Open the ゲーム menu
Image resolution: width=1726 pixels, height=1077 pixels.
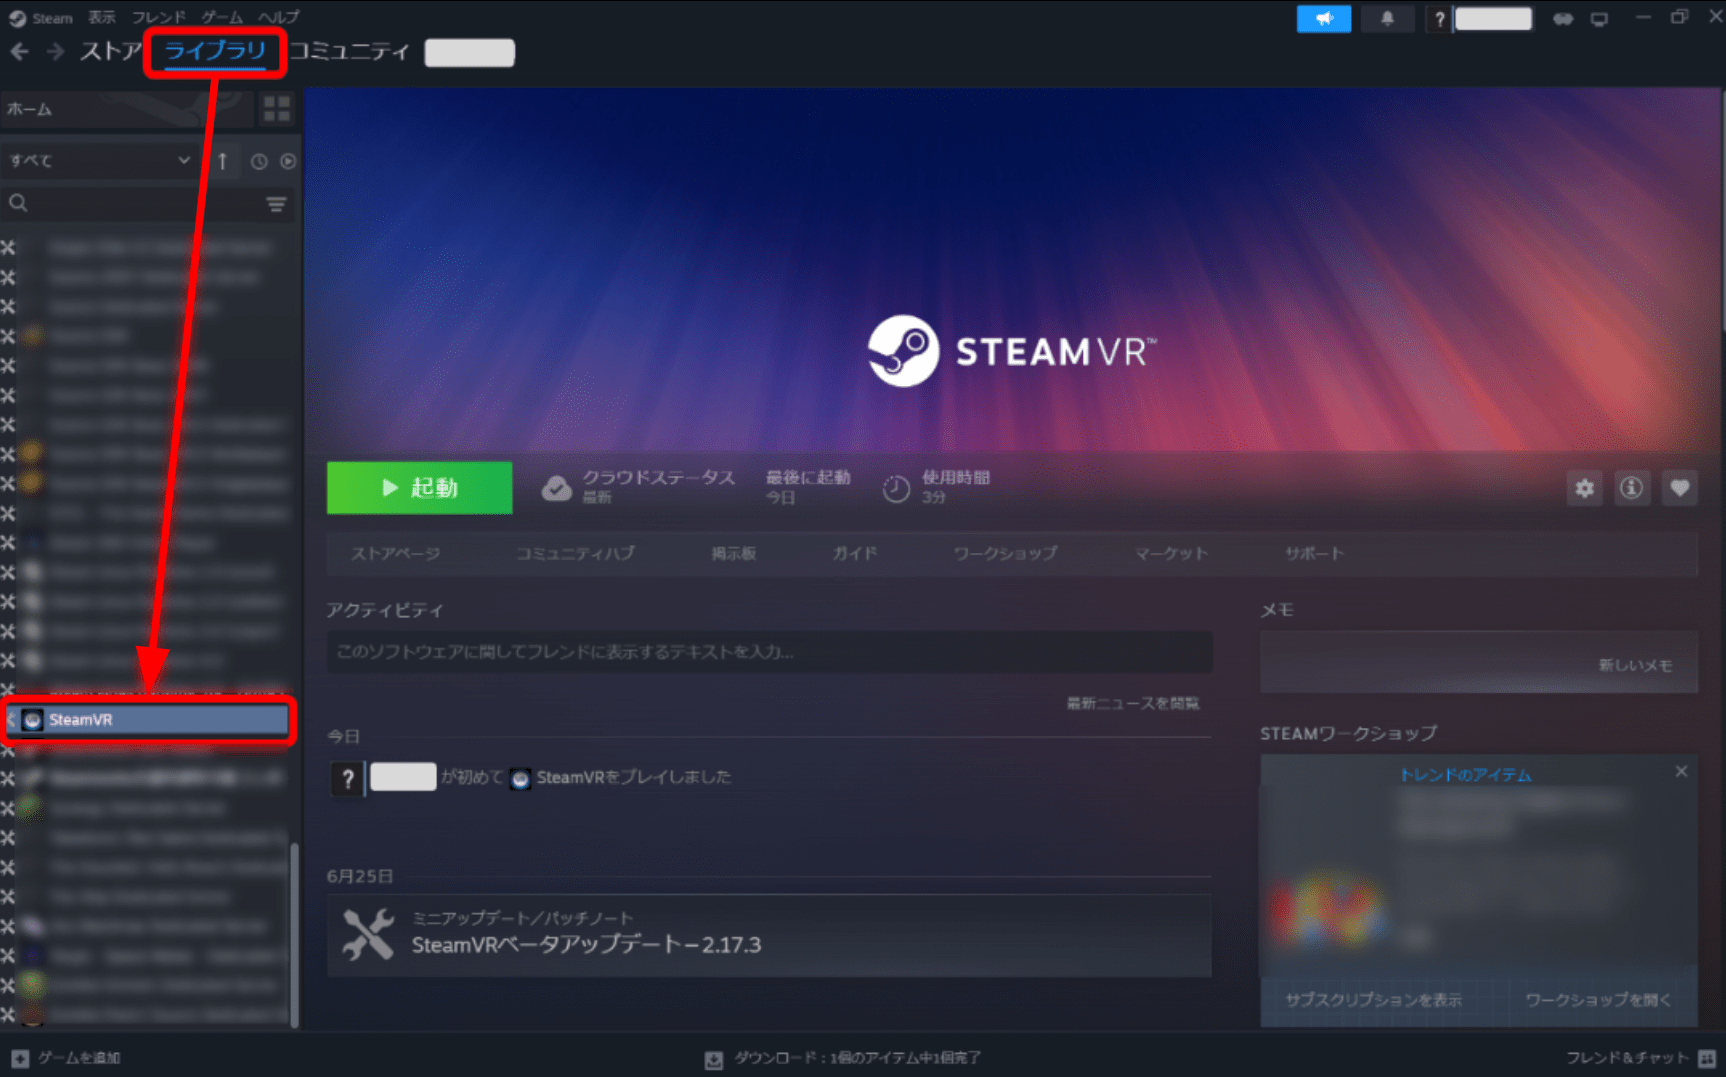tap(222, 18)
